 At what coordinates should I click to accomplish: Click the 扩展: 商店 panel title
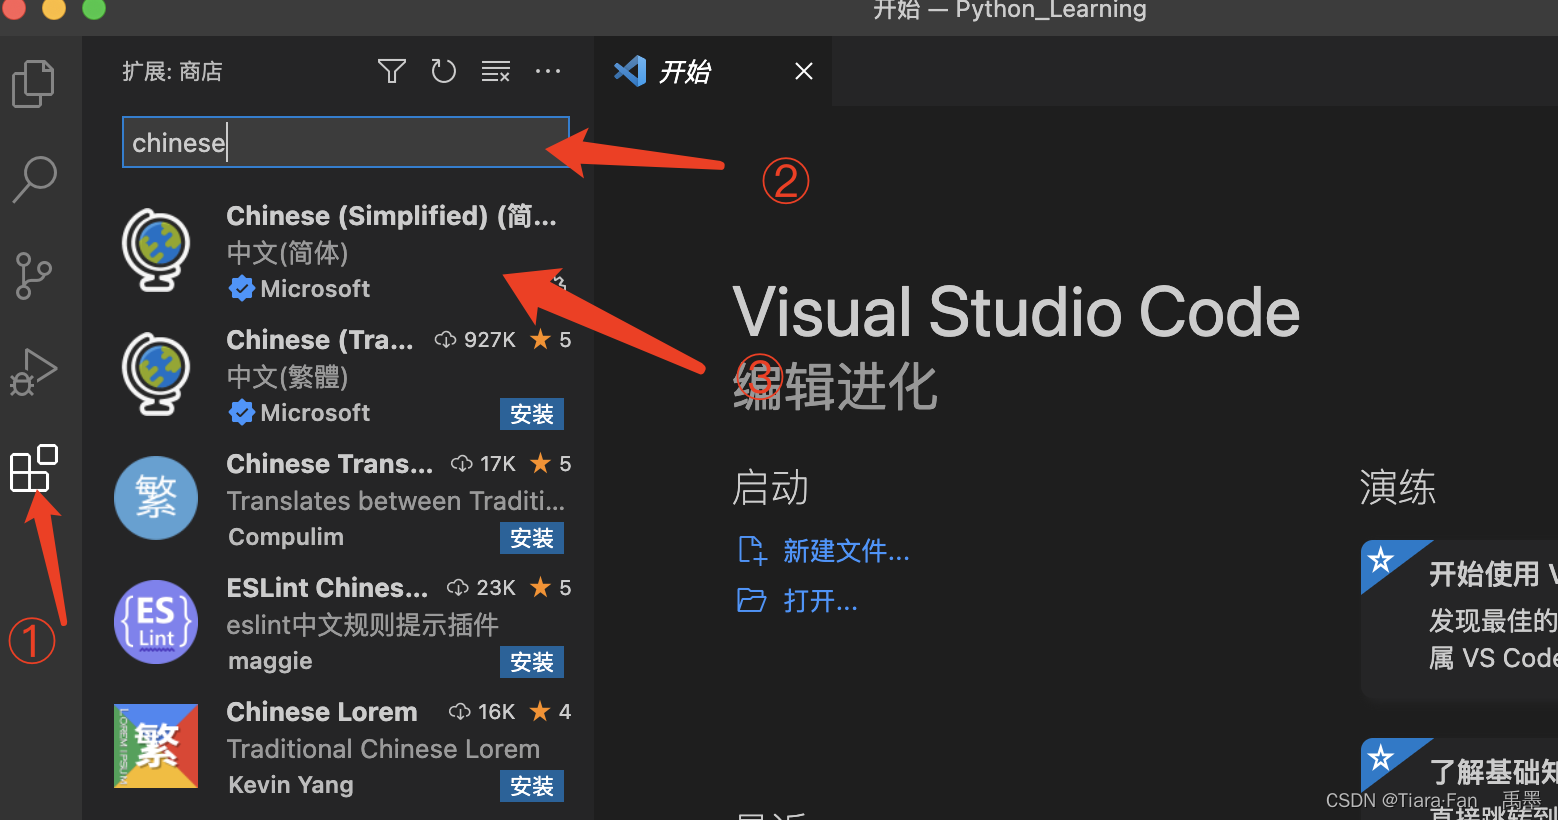click(172, 71)
